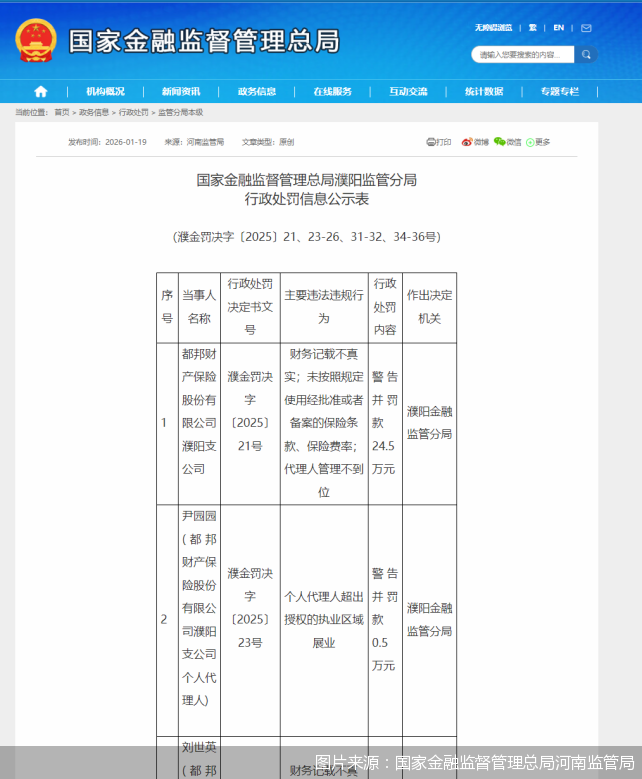
Task: Switch to traditional Chinese (繁)
Action: tap(533, 28)
